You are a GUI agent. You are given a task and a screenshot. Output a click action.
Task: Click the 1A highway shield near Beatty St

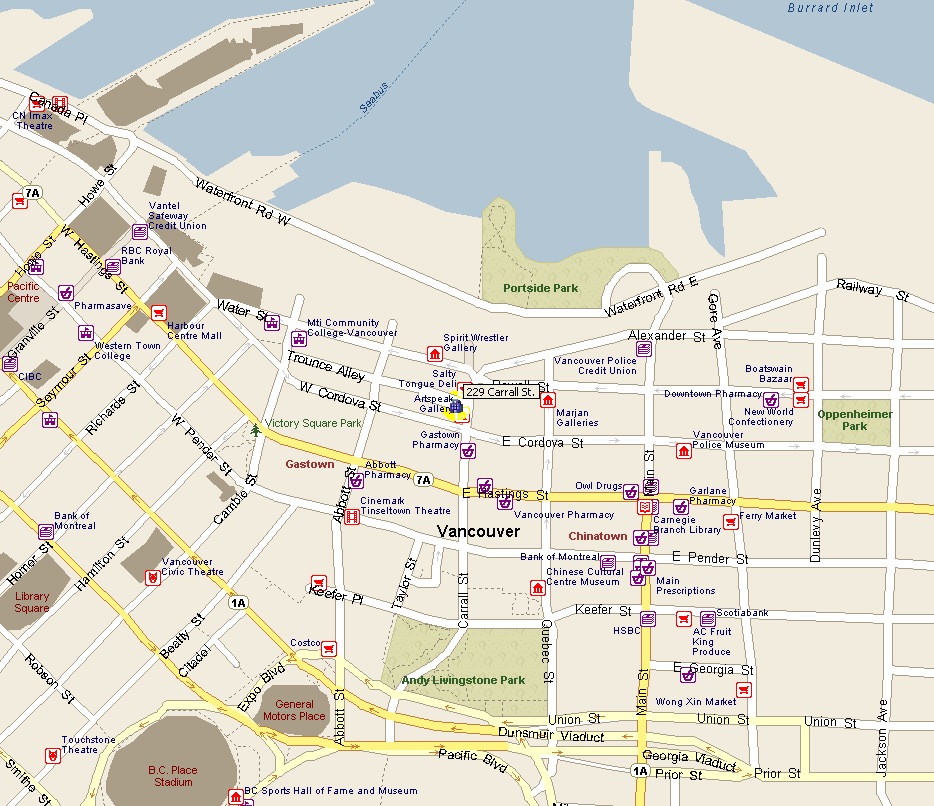click(238, 603)
